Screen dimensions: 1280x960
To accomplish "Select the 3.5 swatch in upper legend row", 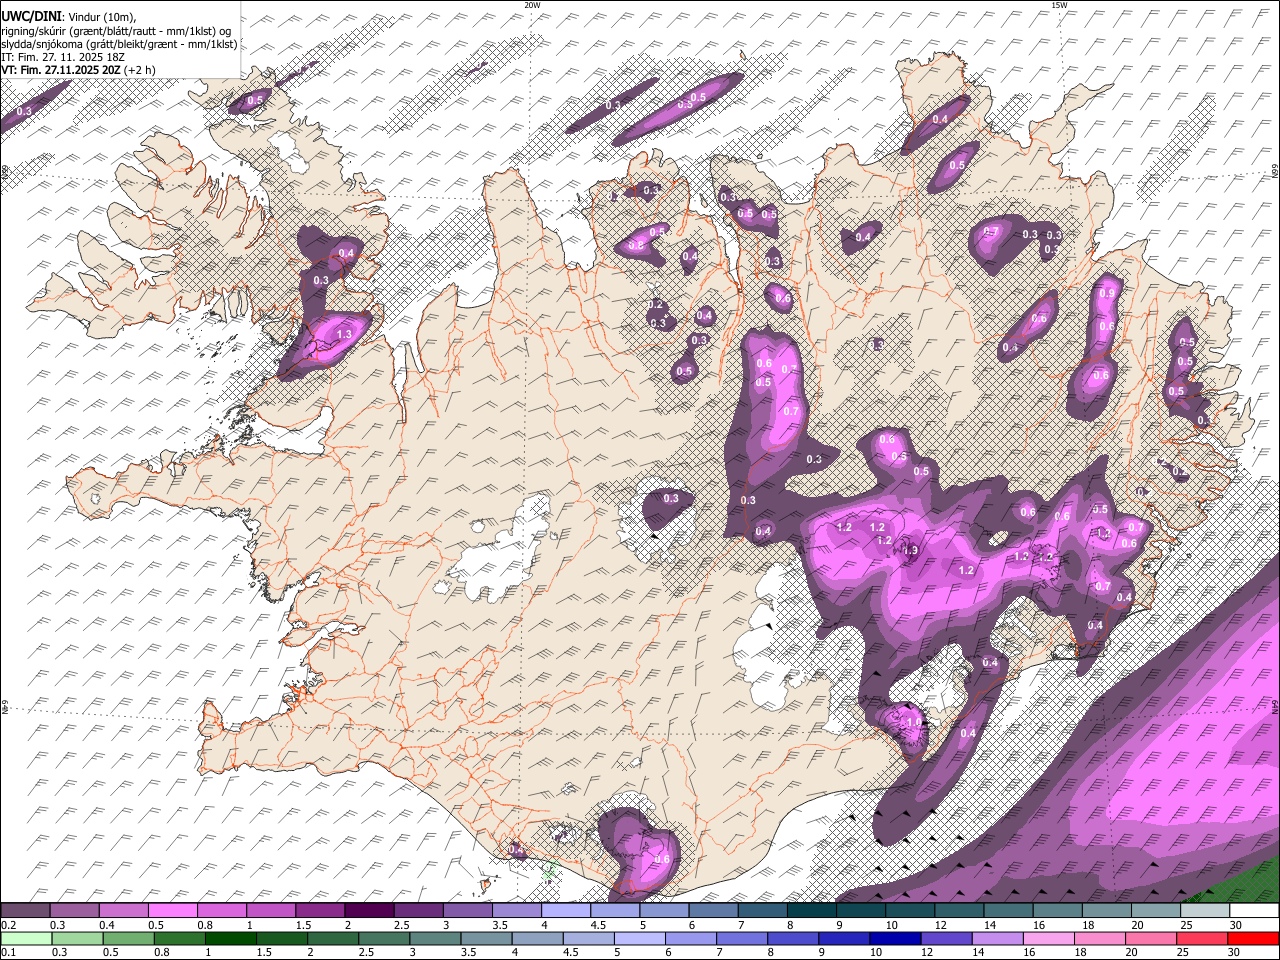I will tap(516, 911).
